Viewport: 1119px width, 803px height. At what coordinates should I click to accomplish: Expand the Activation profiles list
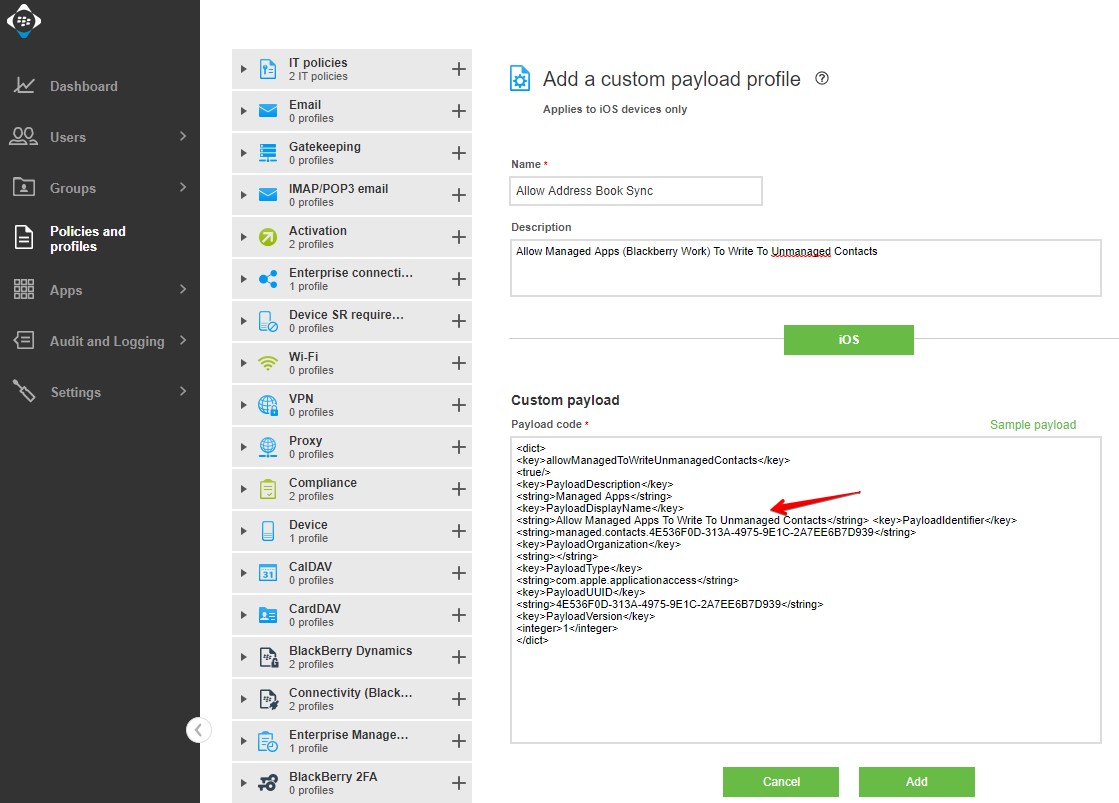coord(243,237)
